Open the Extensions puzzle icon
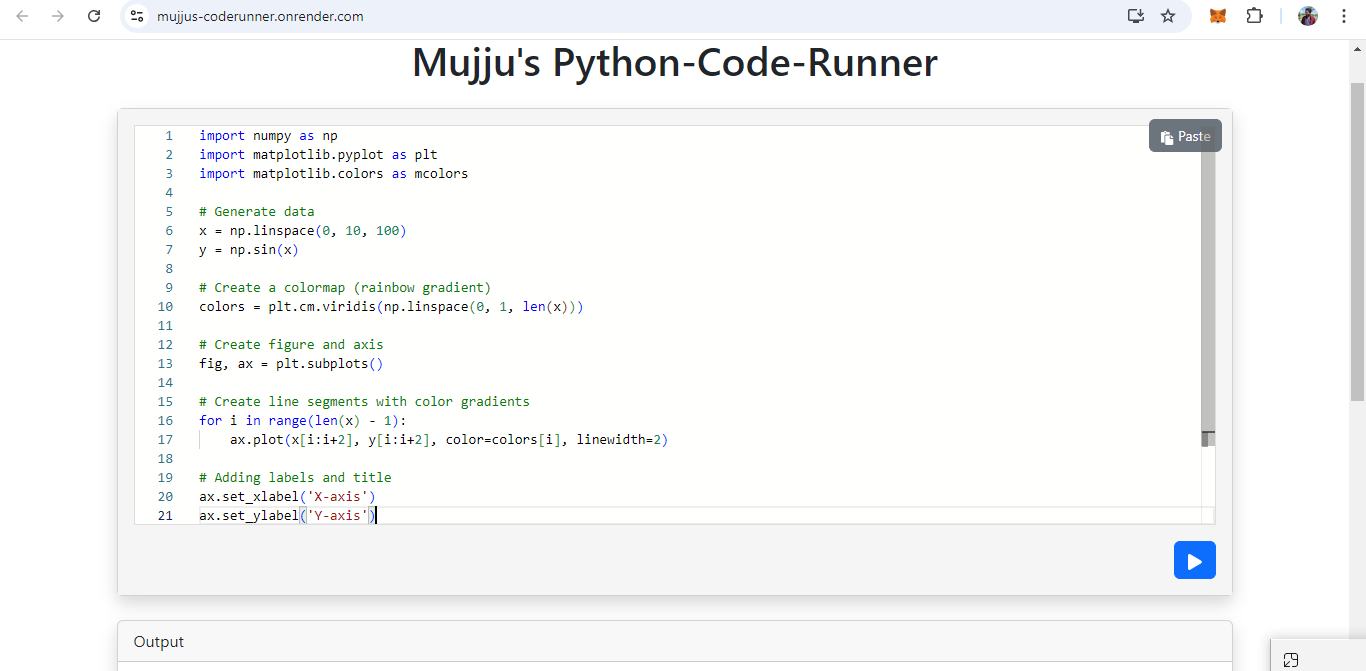 pos(1254,16)
